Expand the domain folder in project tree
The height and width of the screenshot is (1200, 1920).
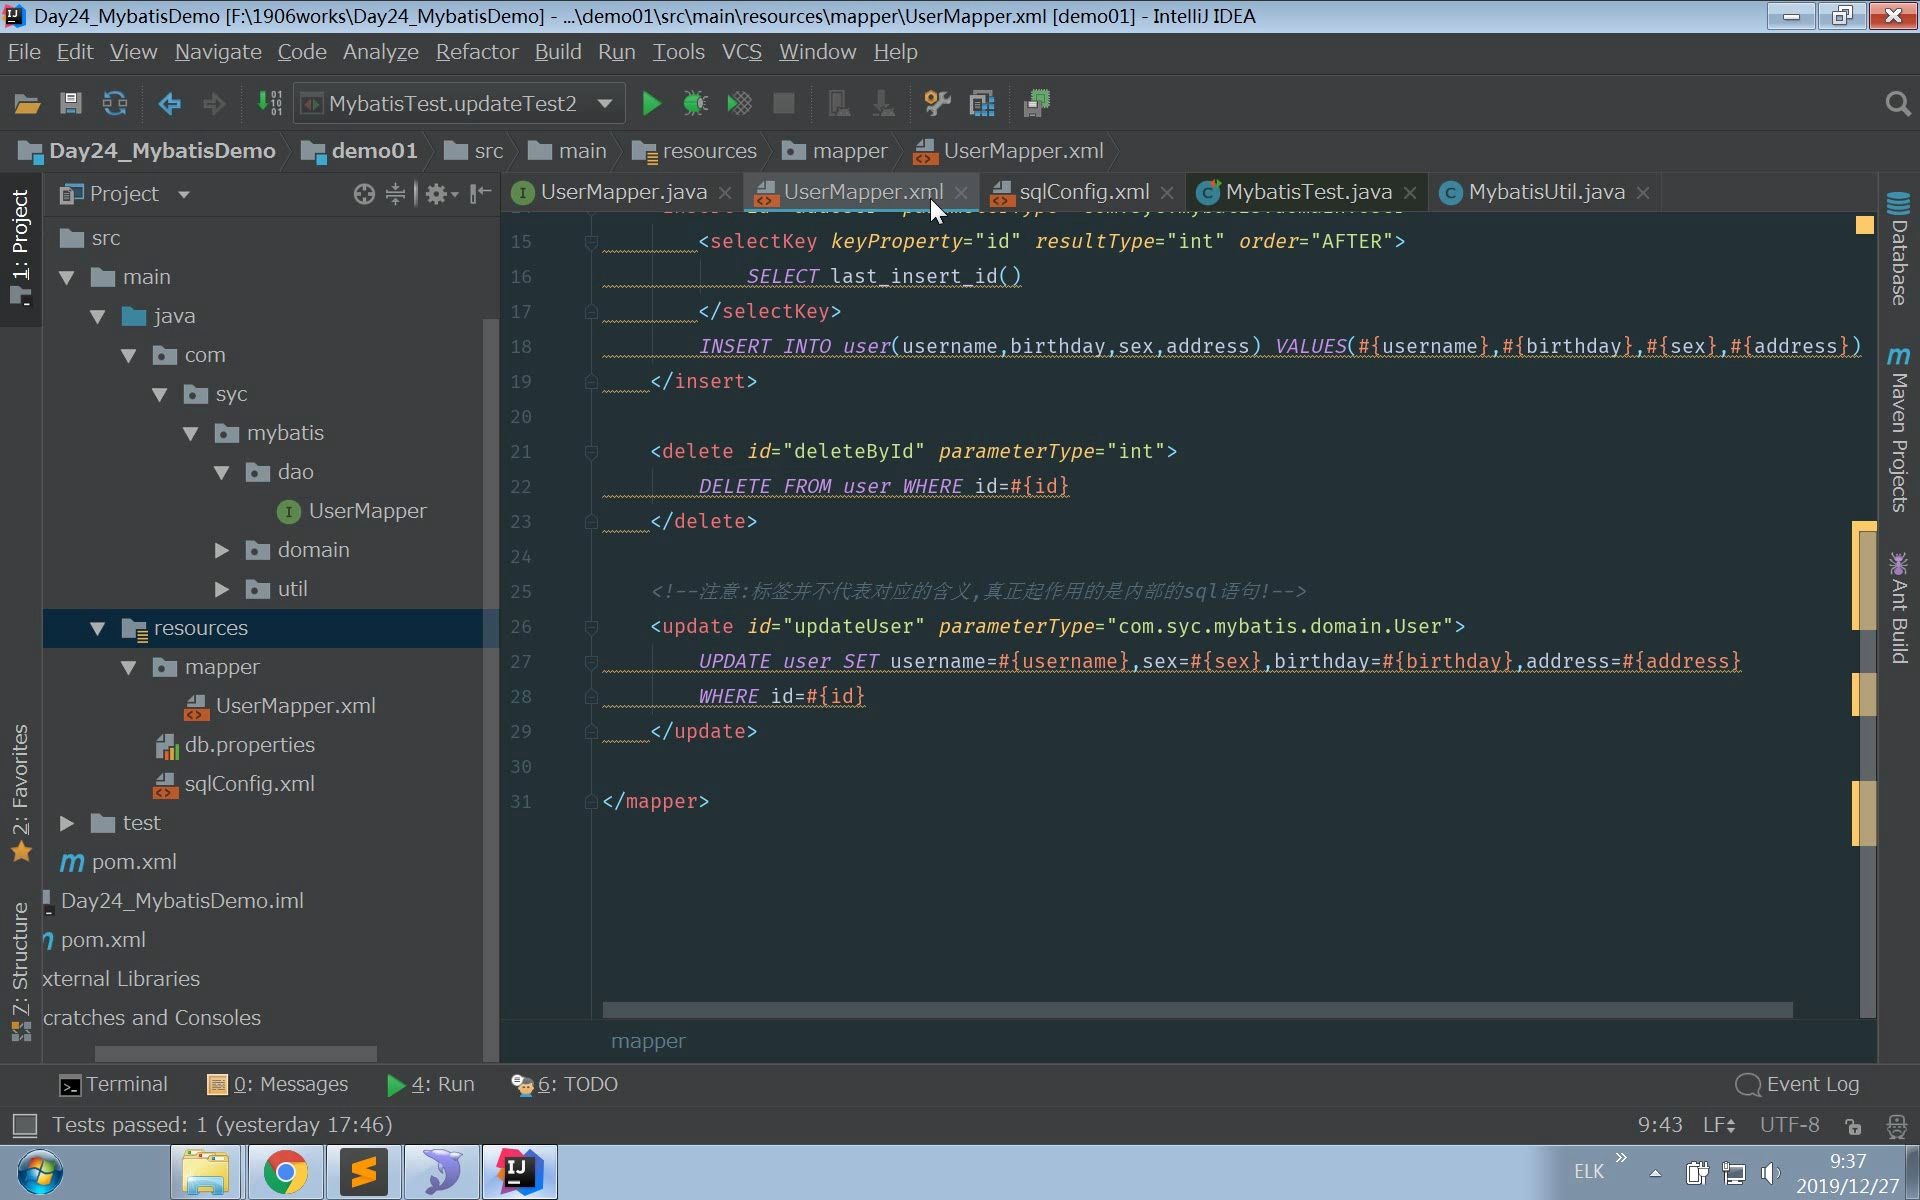[222, 550]
